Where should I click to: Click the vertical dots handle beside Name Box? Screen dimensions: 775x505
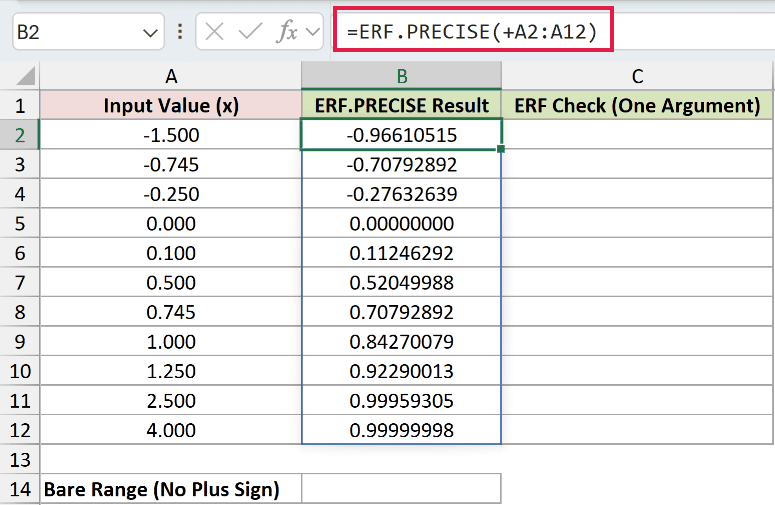click(x=180, y=32)
